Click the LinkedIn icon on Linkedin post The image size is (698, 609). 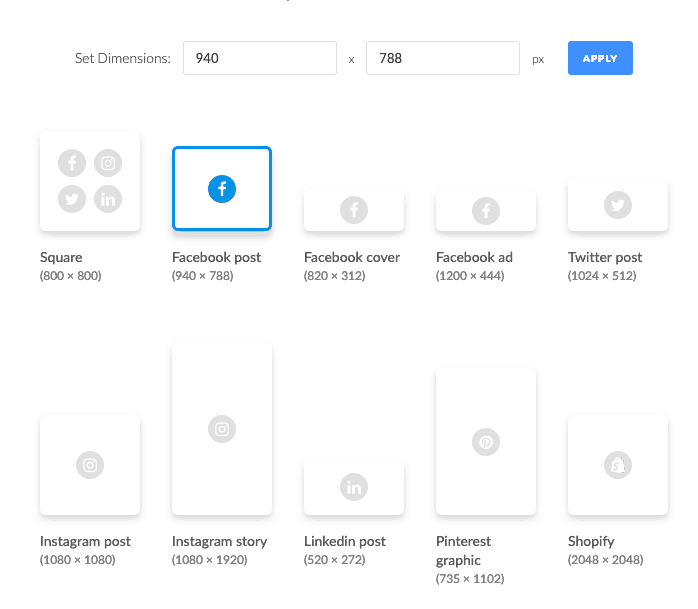[x=354, y=487]
